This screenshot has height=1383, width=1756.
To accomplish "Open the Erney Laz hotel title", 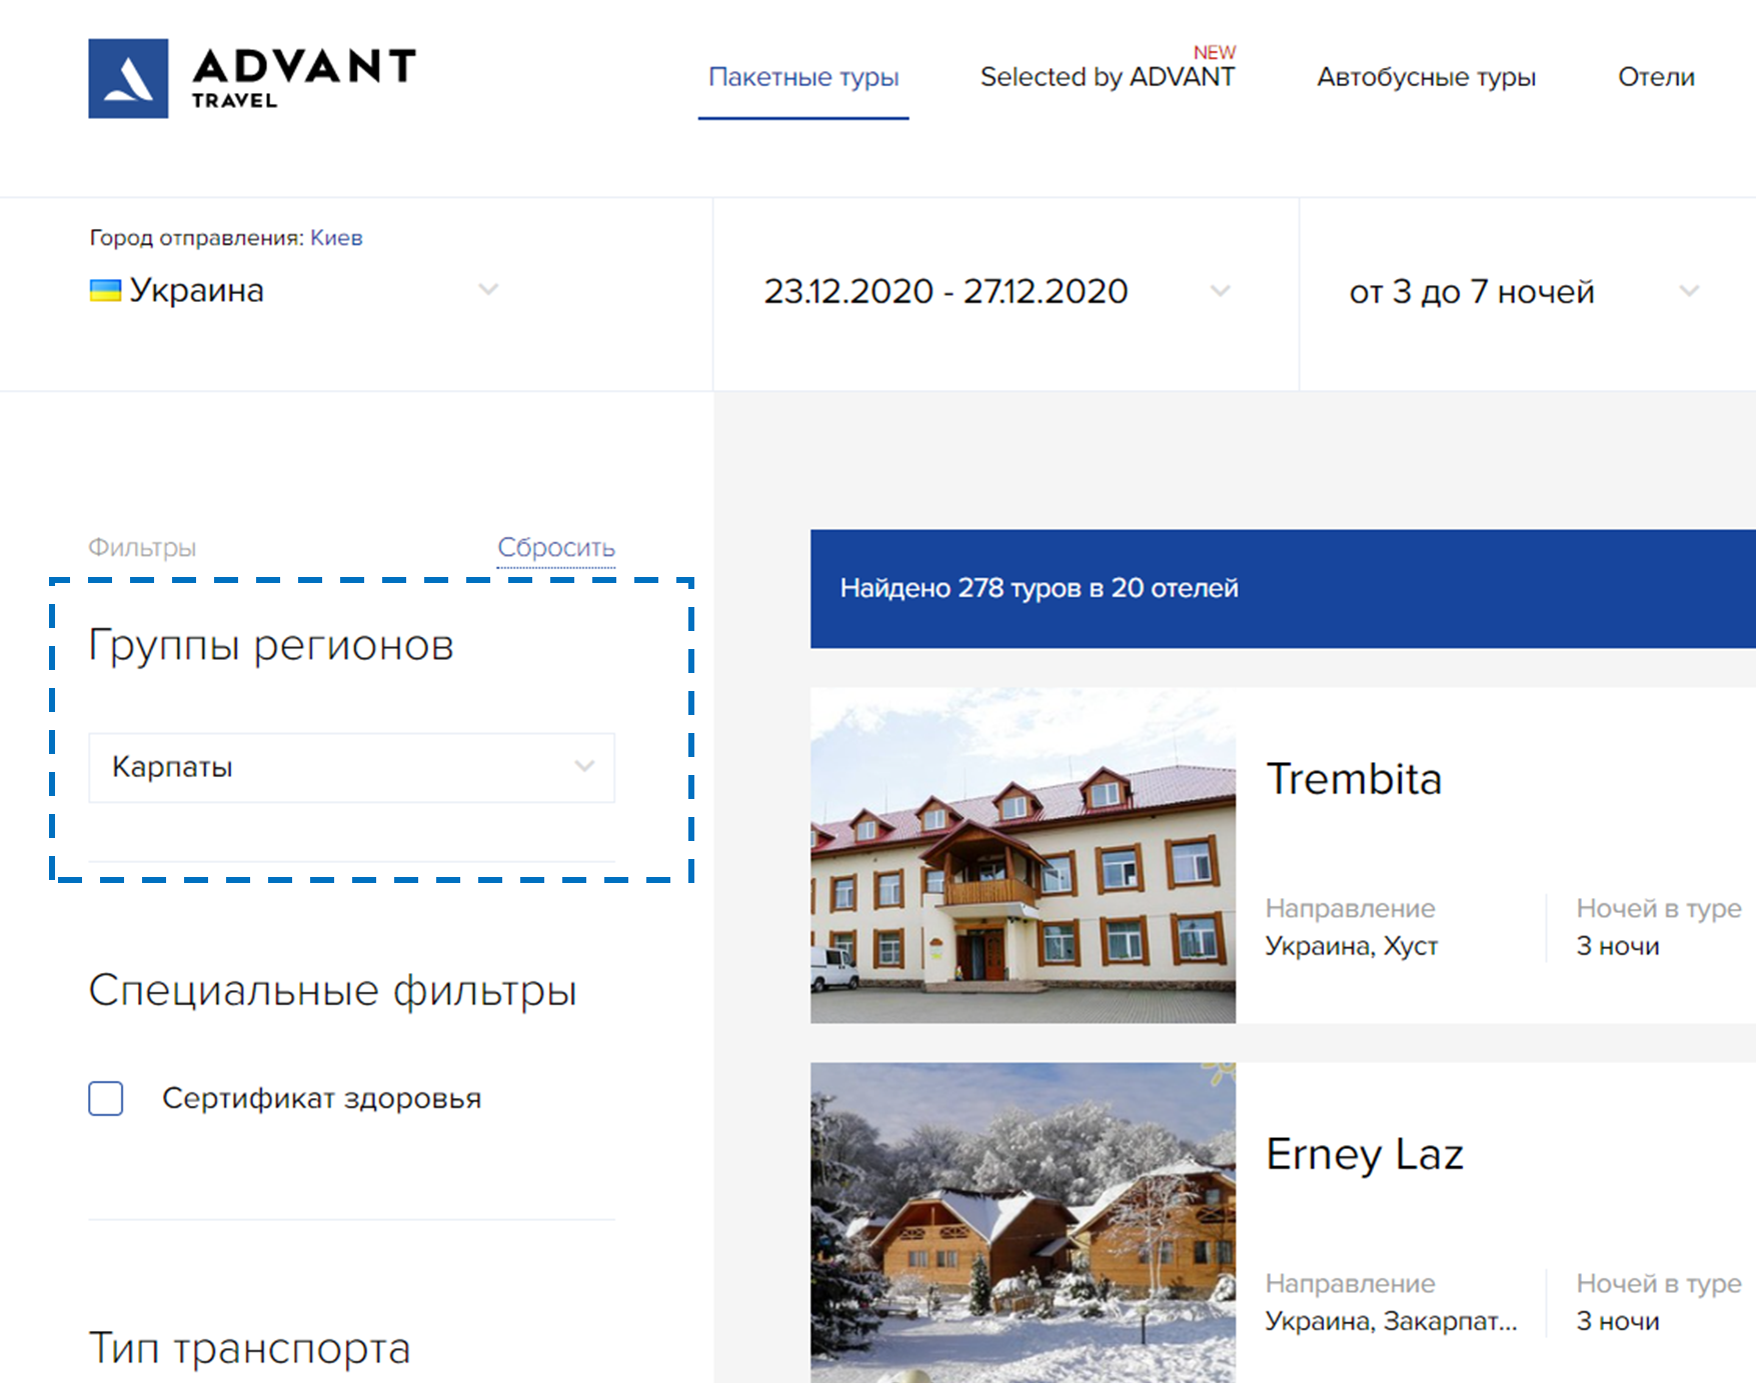I will coord(1364,1154).
